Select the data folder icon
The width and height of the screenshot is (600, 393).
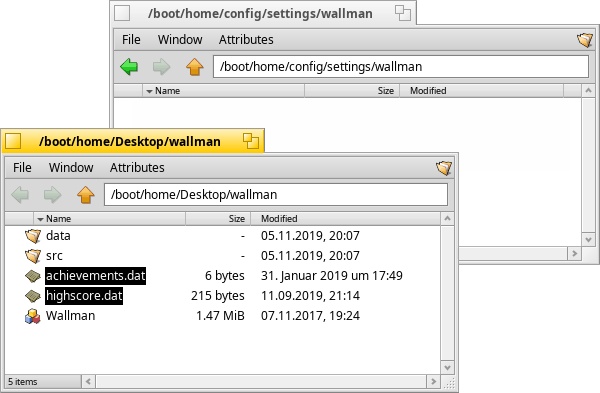coord(33,236)
